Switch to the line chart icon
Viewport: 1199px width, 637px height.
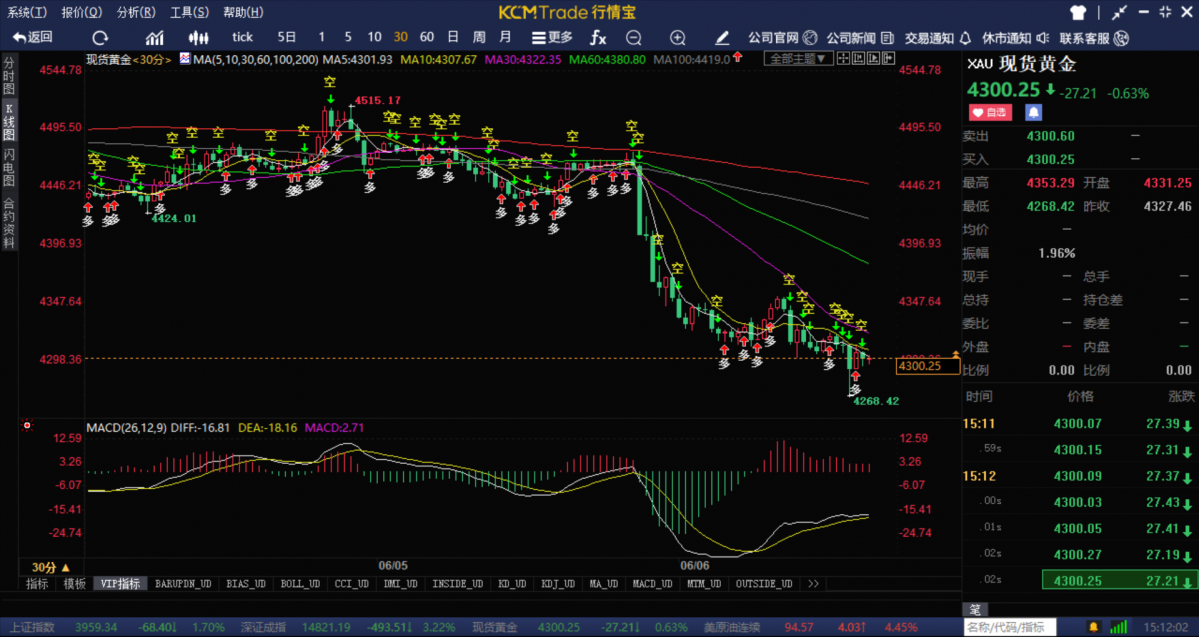[154, 37]
